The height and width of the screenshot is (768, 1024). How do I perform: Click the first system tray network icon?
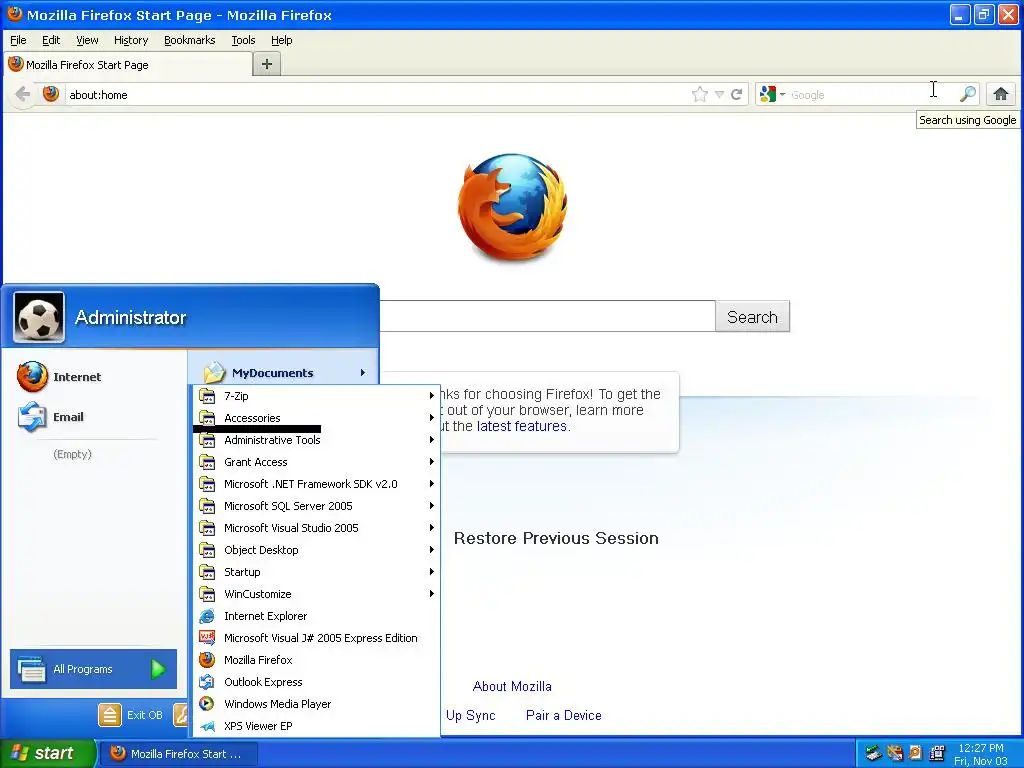[x=873, y=753]
